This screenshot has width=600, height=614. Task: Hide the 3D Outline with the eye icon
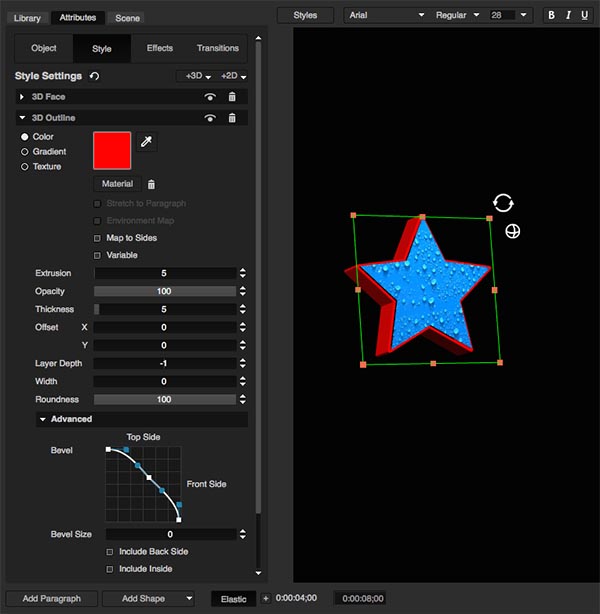210,118
